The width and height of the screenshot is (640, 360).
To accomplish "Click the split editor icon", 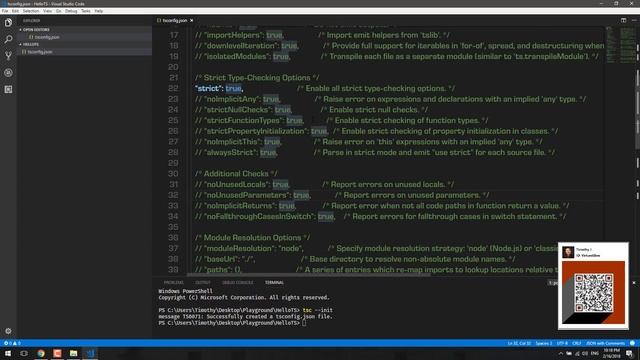I will coord(623,20).
